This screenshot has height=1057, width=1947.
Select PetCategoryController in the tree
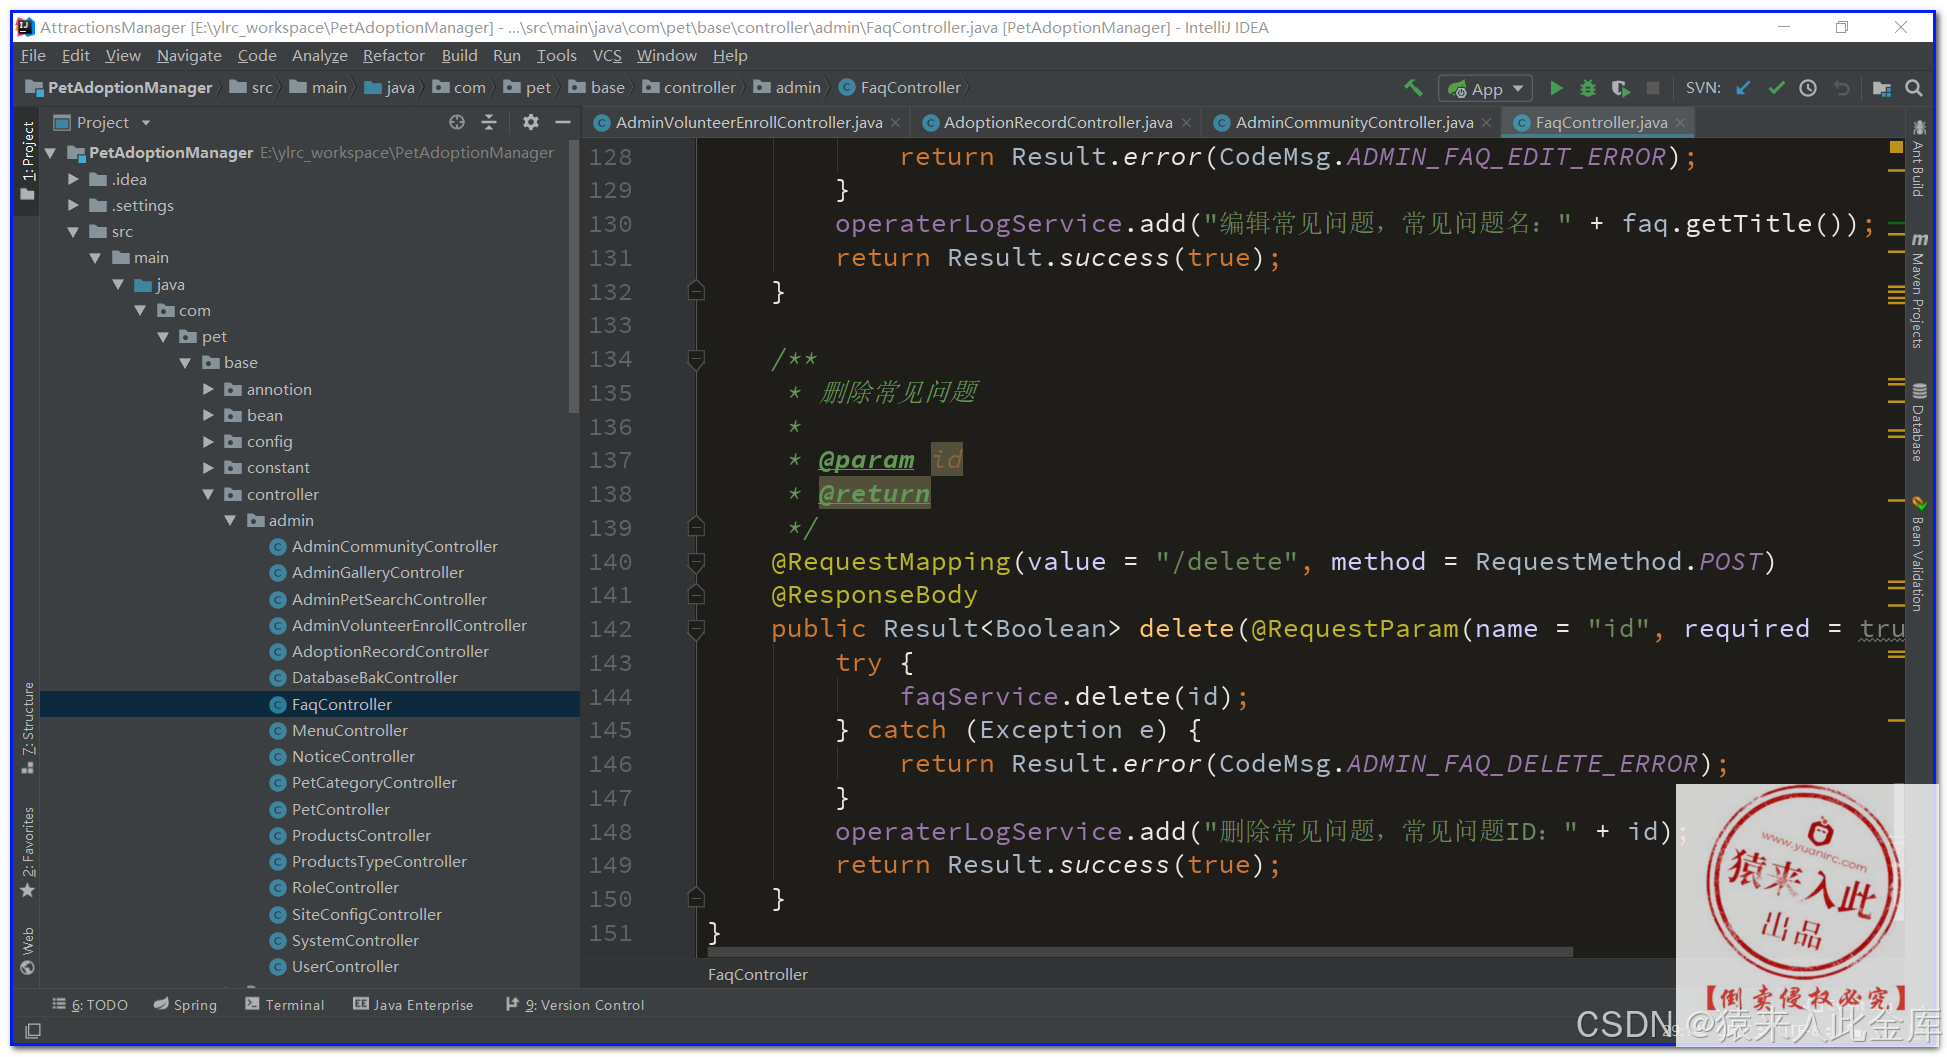(374, 782)
